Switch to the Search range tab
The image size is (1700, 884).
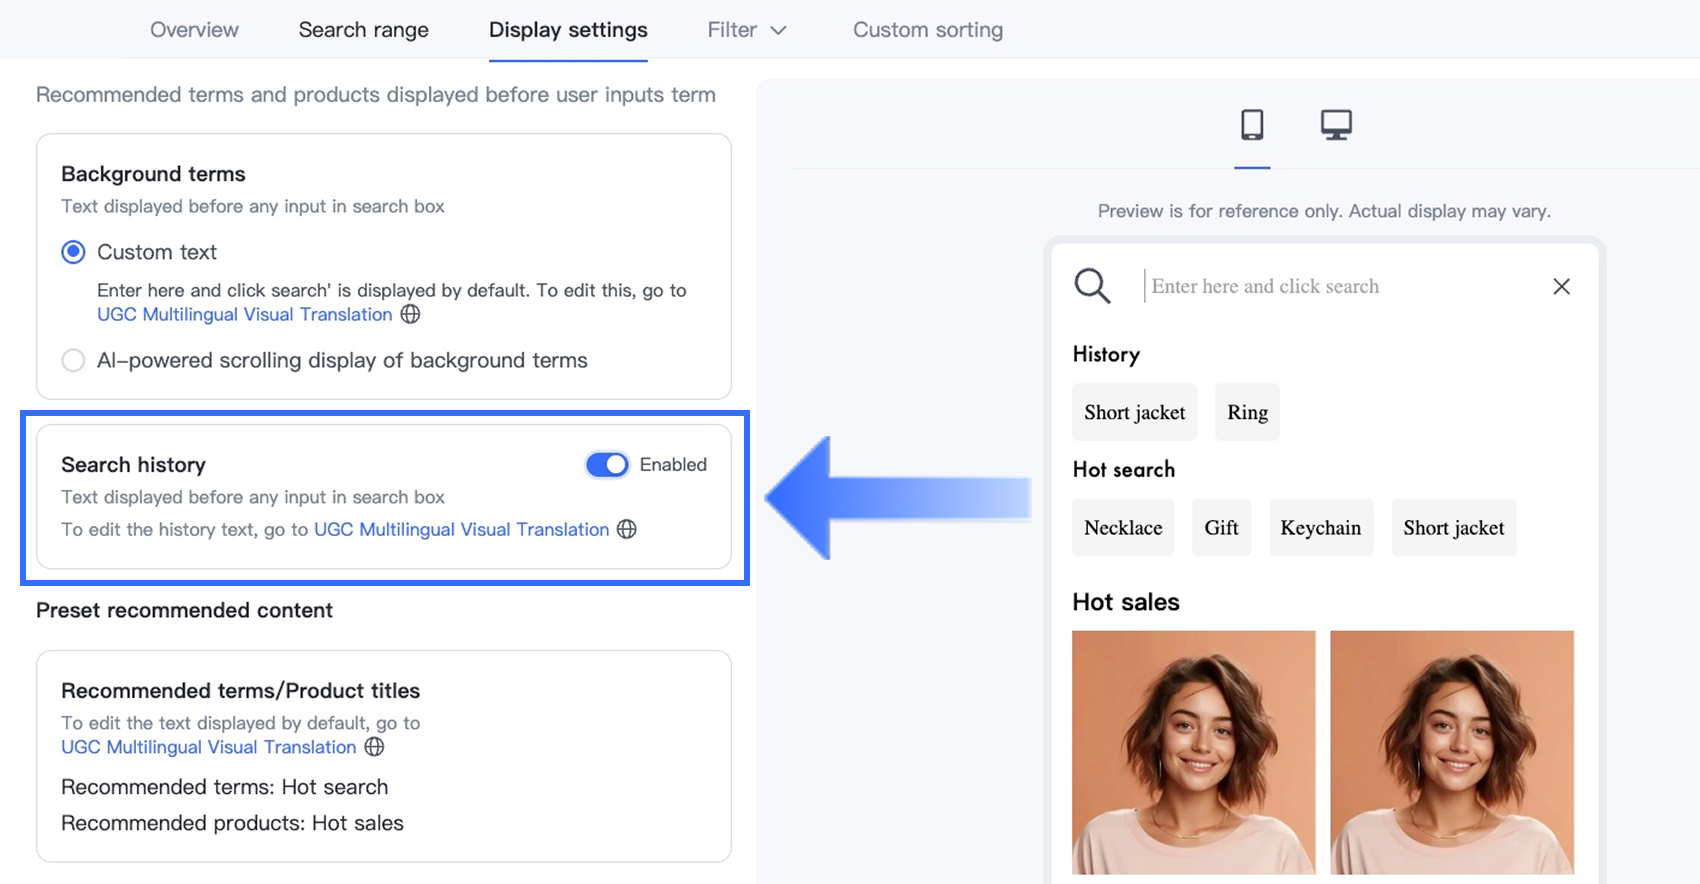(x=363, y=30)
